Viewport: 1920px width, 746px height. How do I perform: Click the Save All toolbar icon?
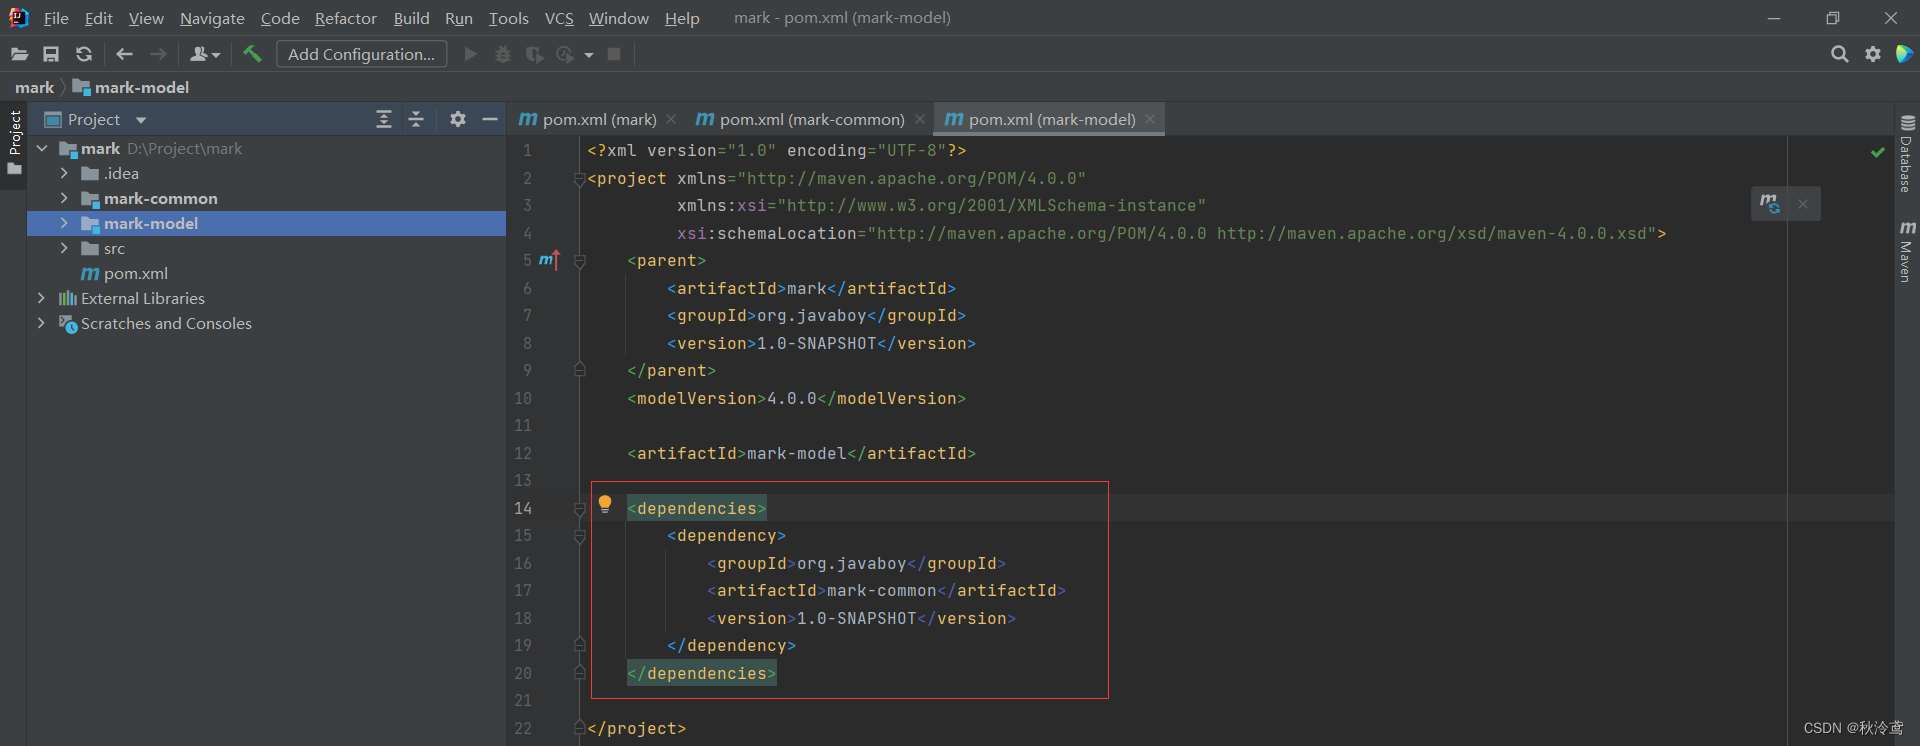point(51,54)
